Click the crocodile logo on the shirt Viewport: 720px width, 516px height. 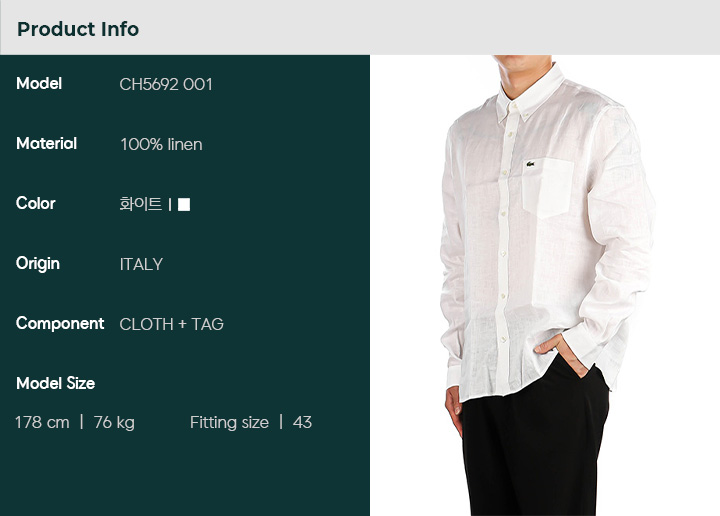[x=530, y=164]
